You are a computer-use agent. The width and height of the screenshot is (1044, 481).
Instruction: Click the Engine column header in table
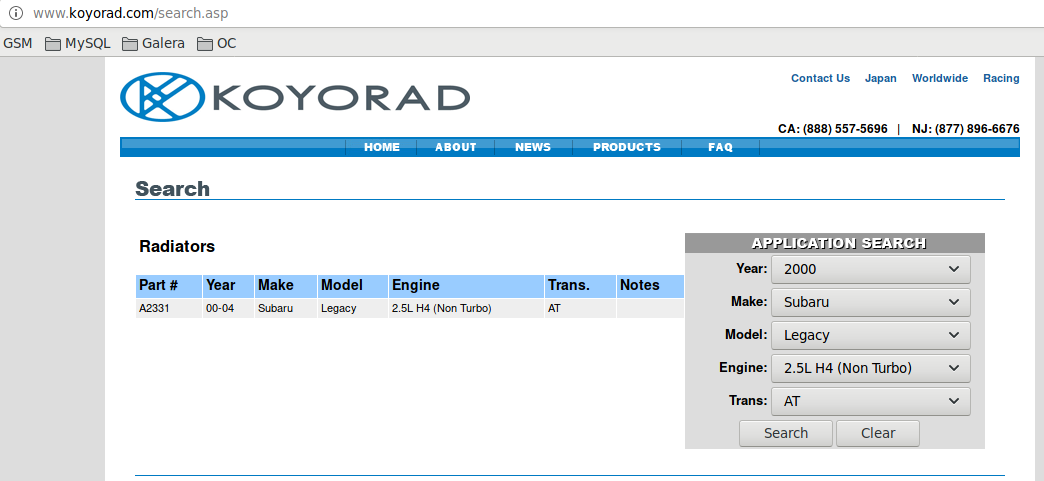[466, 286]
